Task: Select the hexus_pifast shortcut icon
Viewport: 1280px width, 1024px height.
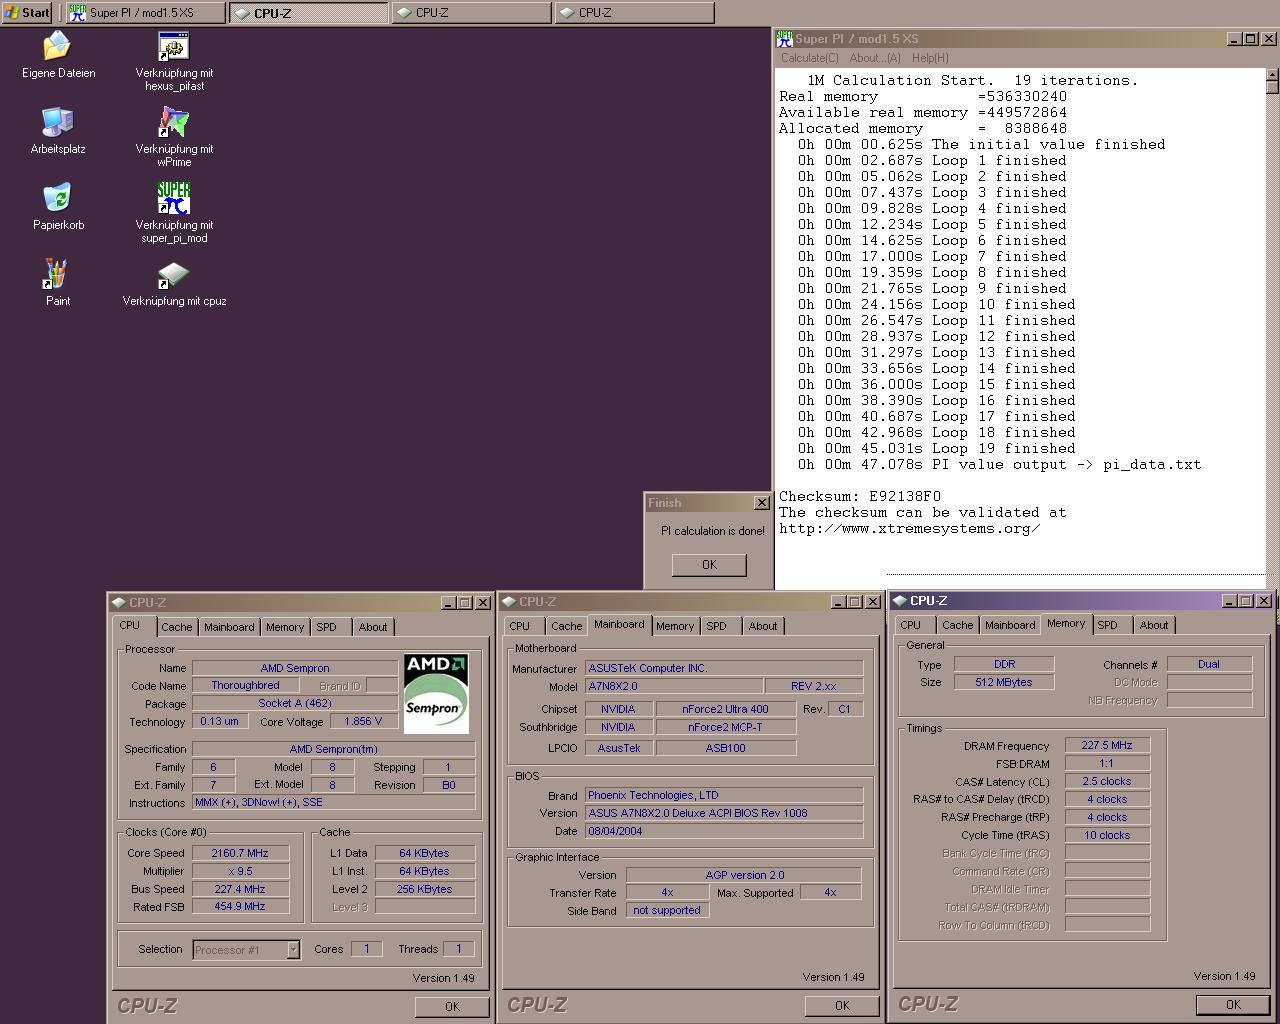Action: coord(174,46)
